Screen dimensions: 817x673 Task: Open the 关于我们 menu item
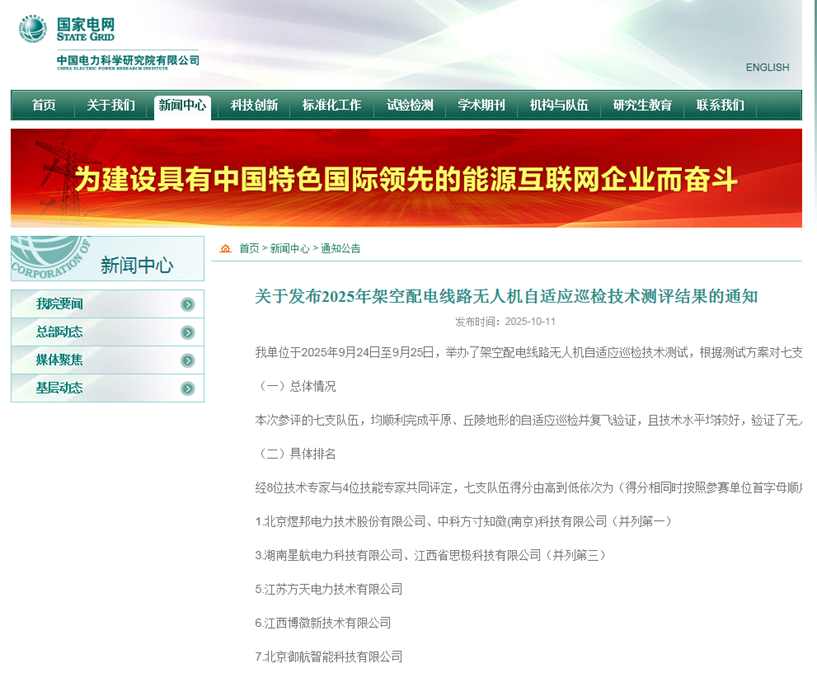[111, 105]
